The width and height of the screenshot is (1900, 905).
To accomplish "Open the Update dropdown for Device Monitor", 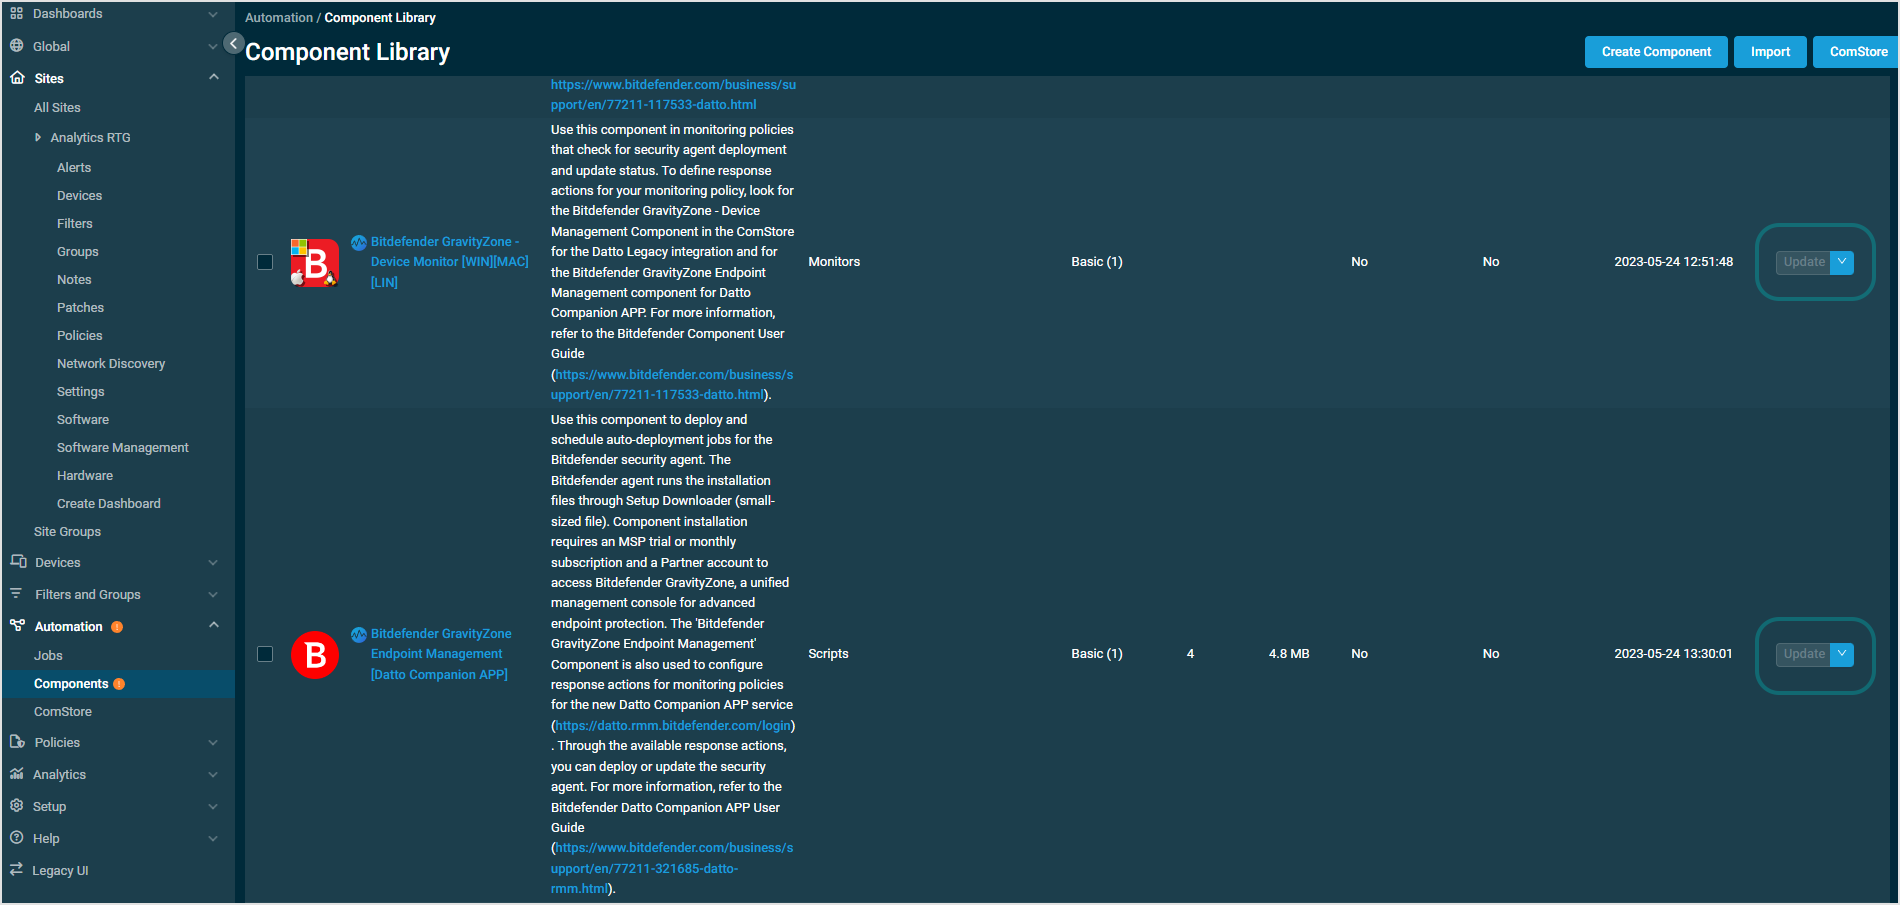I will [1842, 261].
